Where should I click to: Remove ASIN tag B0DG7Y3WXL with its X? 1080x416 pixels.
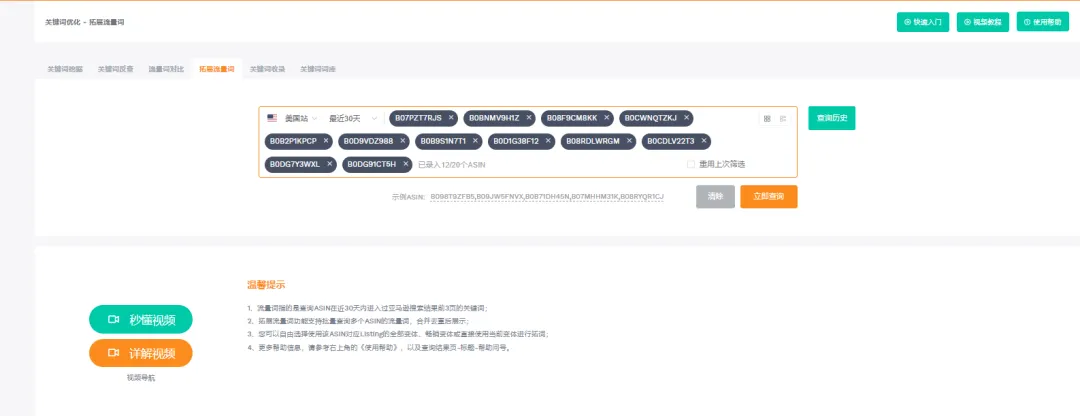pos(330,164)
